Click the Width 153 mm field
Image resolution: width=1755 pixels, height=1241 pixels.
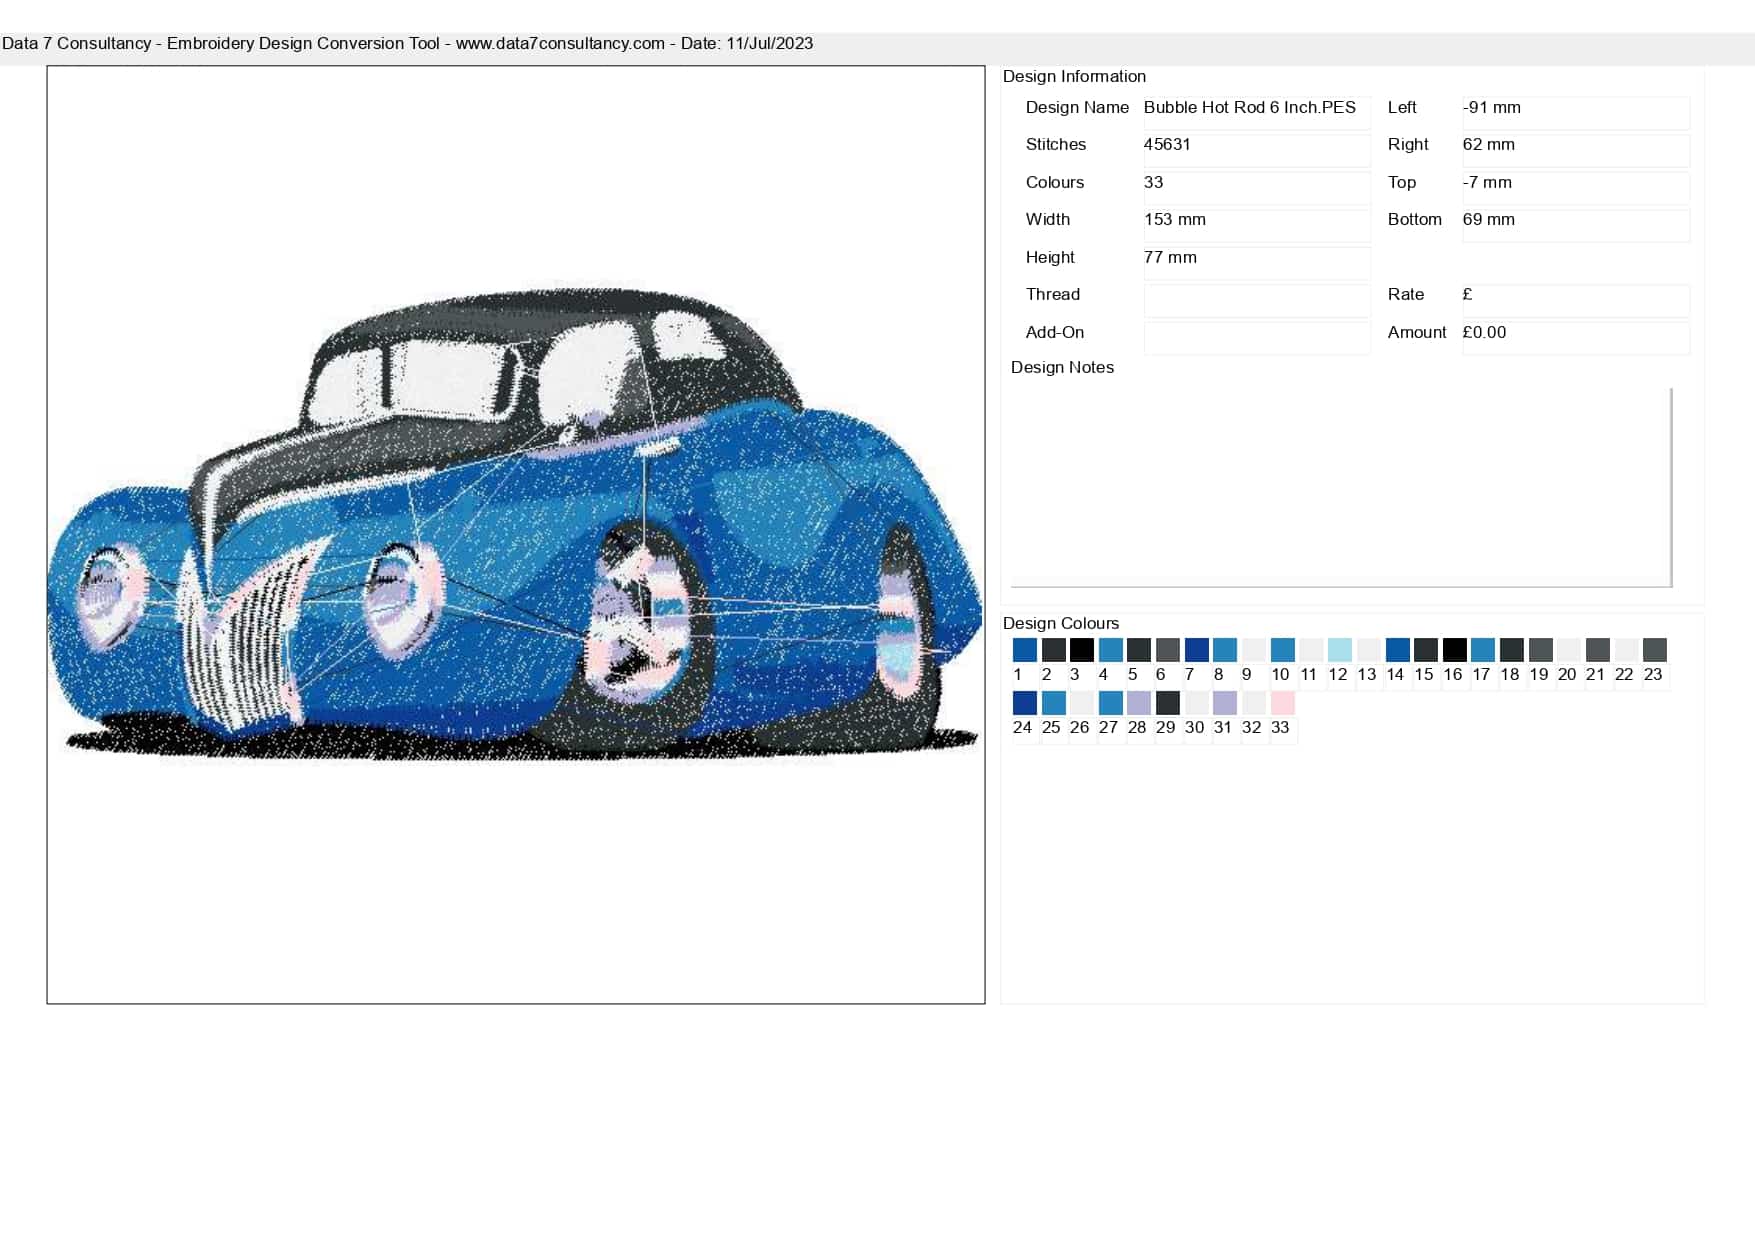(x=1257, y=225)
